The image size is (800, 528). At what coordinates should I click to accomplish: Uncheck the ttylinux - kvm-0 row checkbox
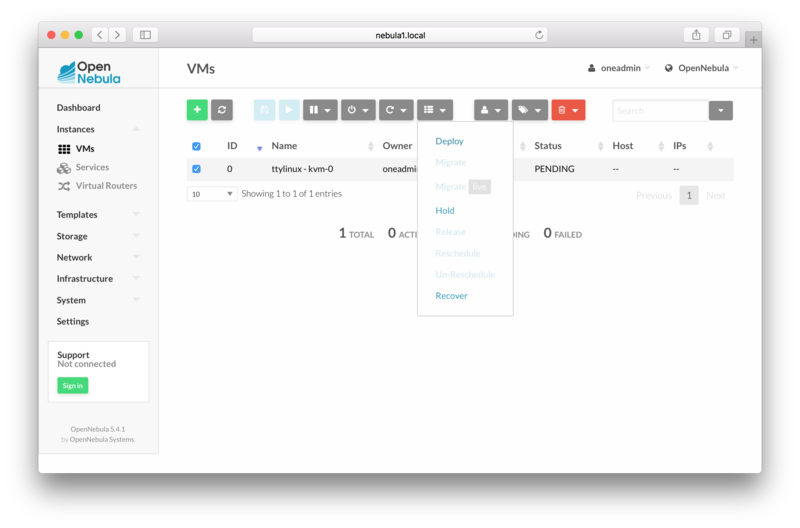[196, 169]
